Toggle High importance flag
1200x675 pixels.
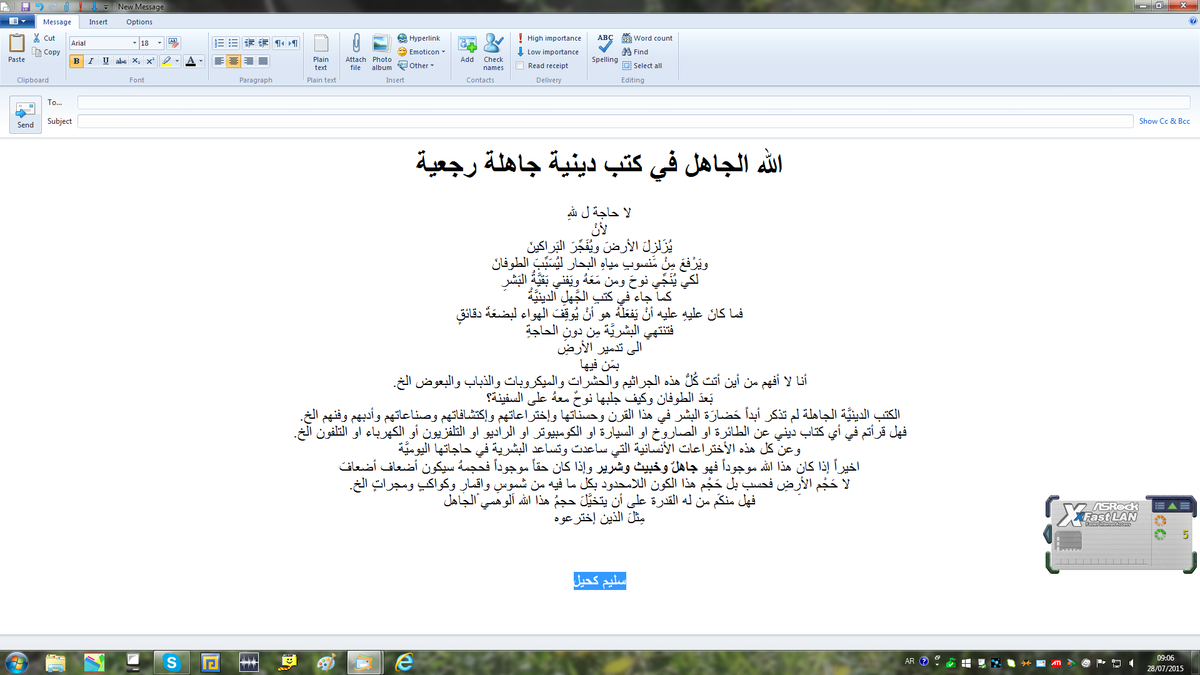[549, 38]
